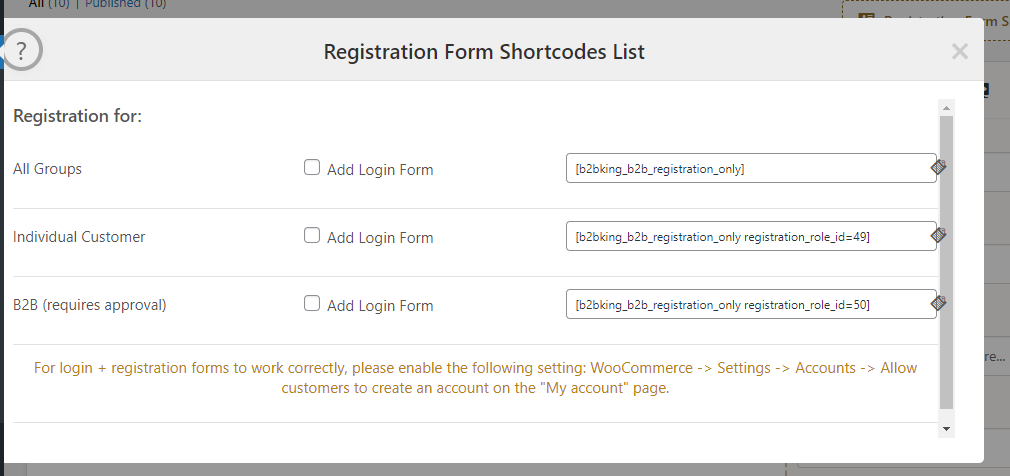Click the Individual Customer row label
The height and width of the screenshot is (476, 1010).
point(79,236)
